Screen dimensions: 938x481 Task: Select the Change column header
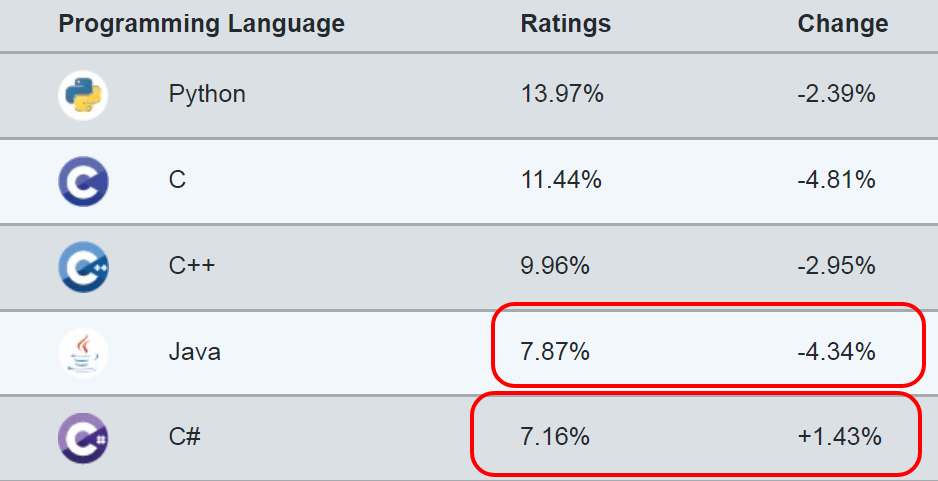[842, 24]
